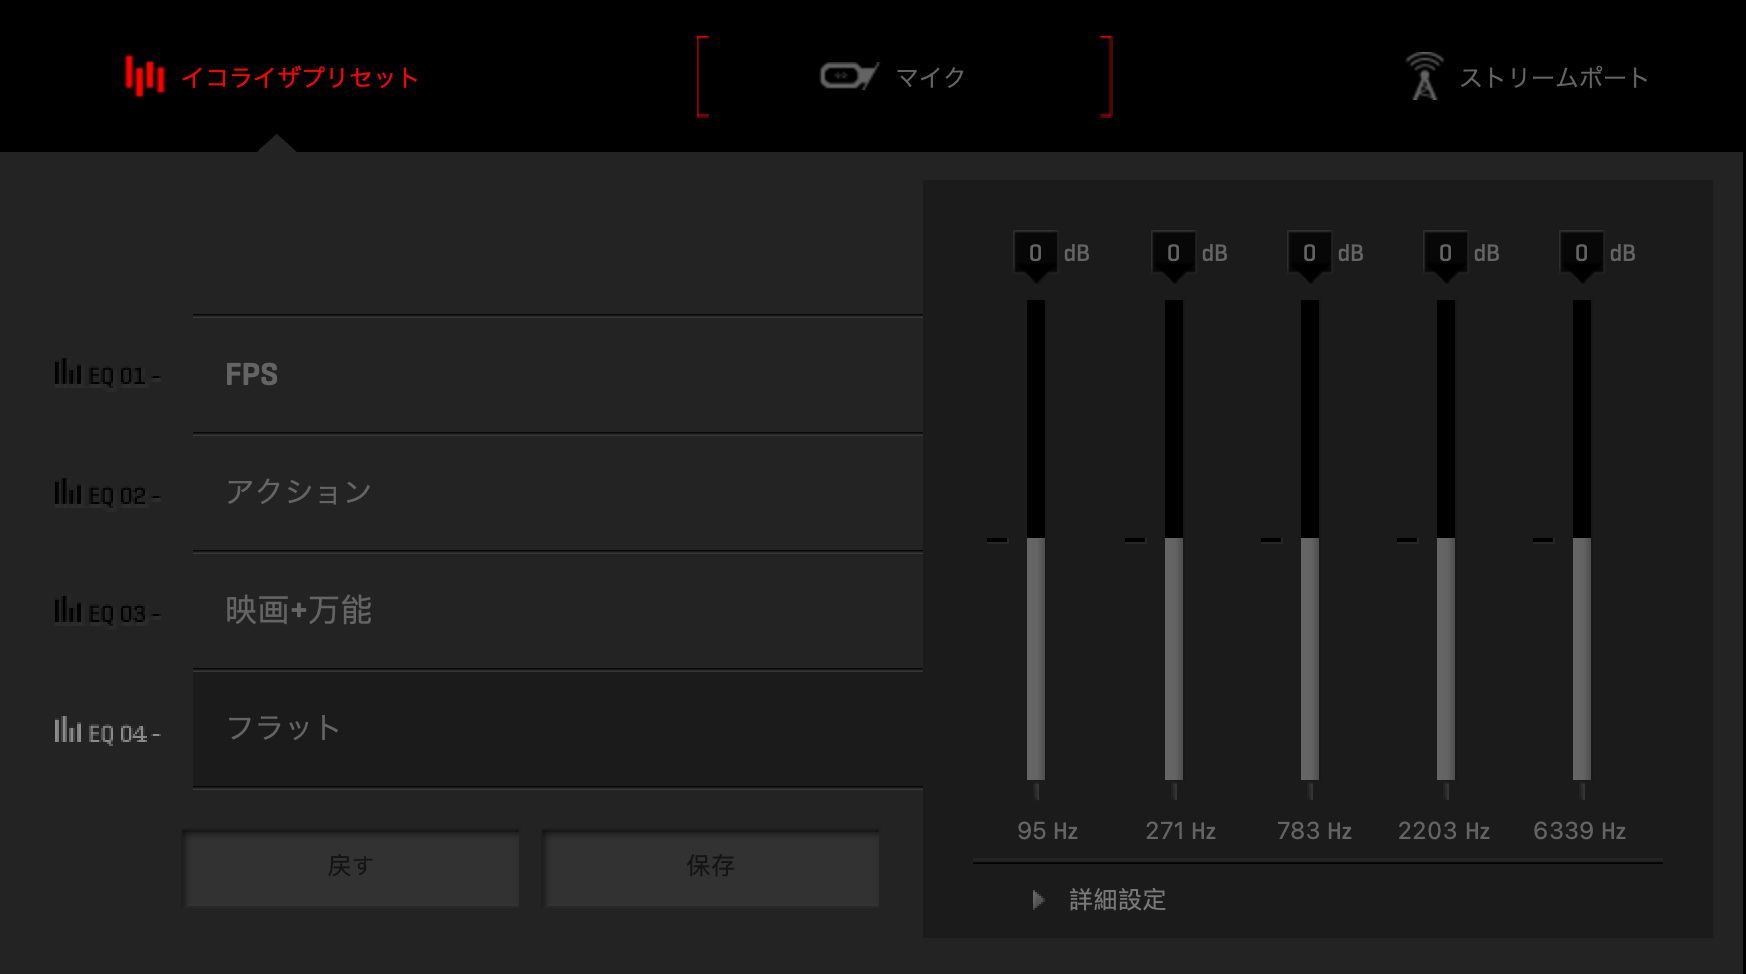Image resolution: width=1746 pixels, height=974 pixels.
Task: Click the EQ 02 bars icon
Action: [x=67, y=492]
